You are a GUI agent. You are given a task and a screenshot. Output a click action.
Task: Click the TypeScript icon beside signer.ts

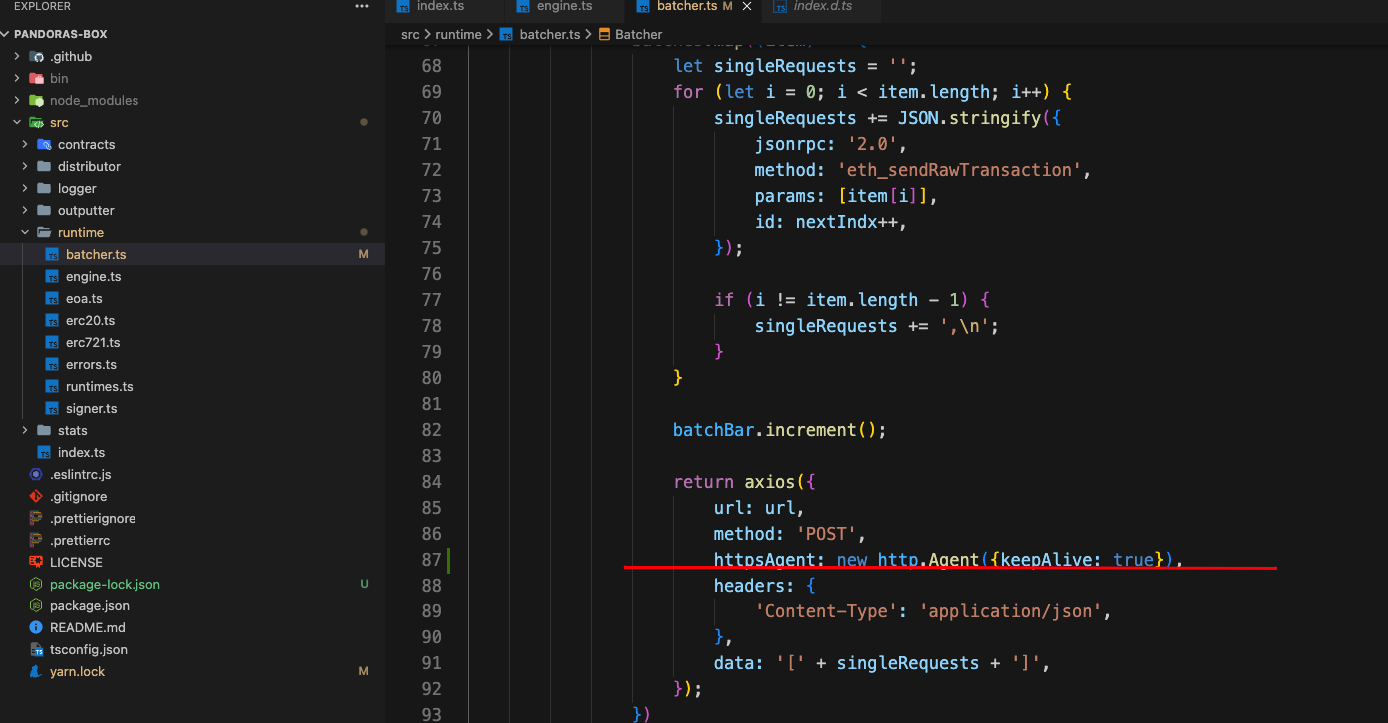(52, 408)
